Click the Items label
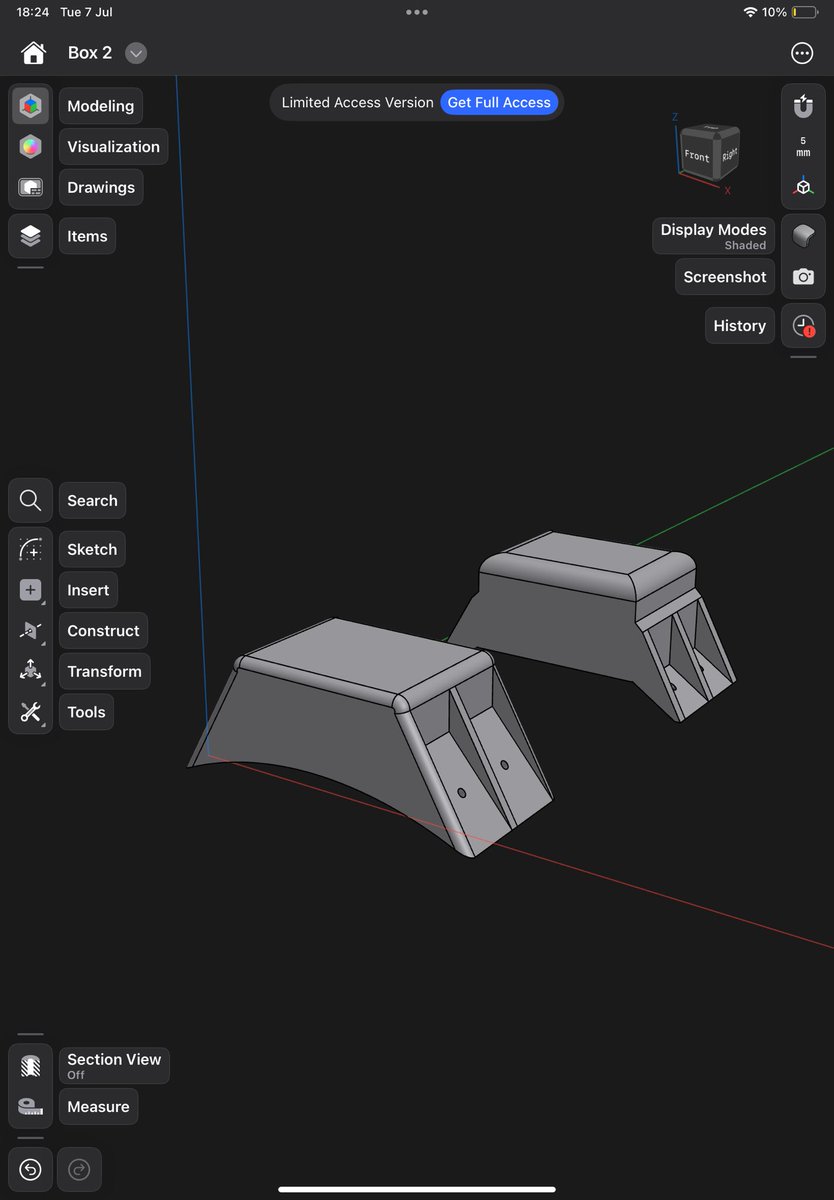Image resolution: width=834 pixels, height=1200 pixels. coord(87,236)
